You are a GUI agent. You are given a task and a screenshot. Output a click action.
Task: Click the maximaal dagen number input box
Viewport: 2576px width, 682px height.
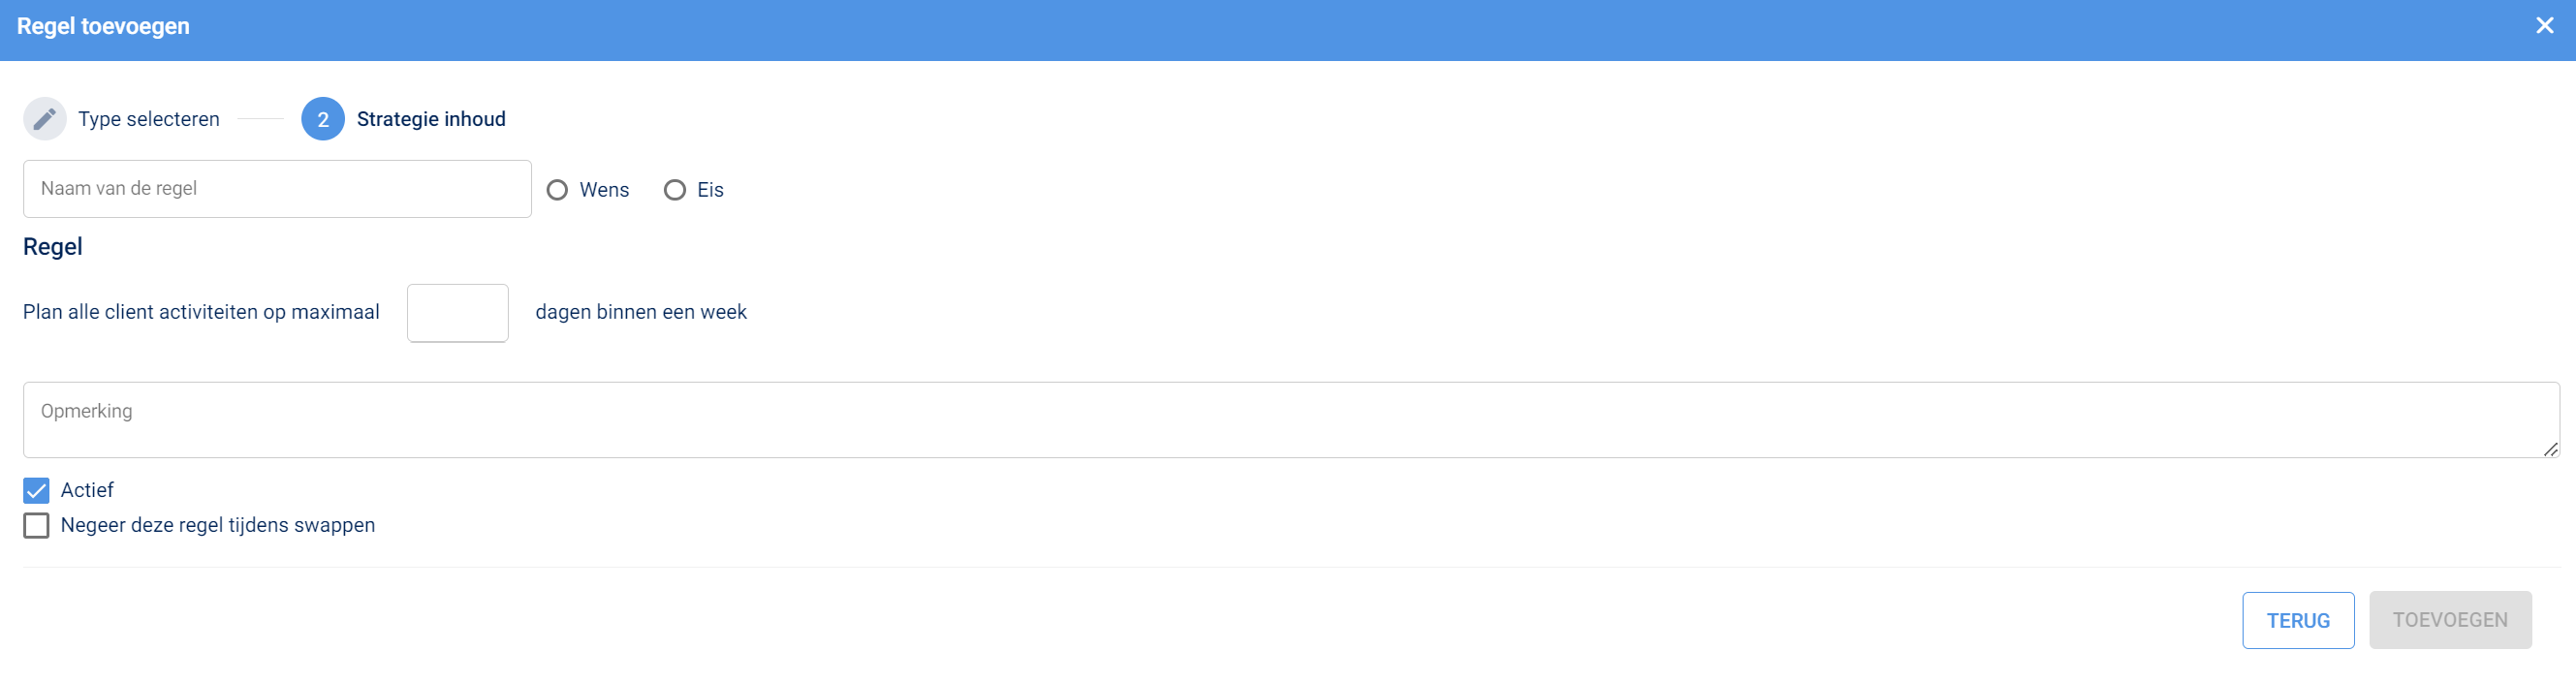click(457, 313)
